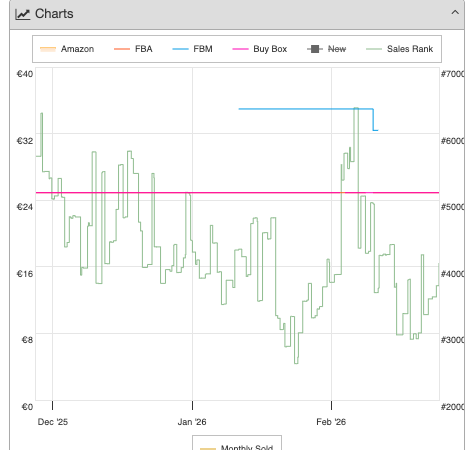Toggle Sales Rank legend entry
The height and width of the screenshot is (450, 474).
click(x=399, y=49)
